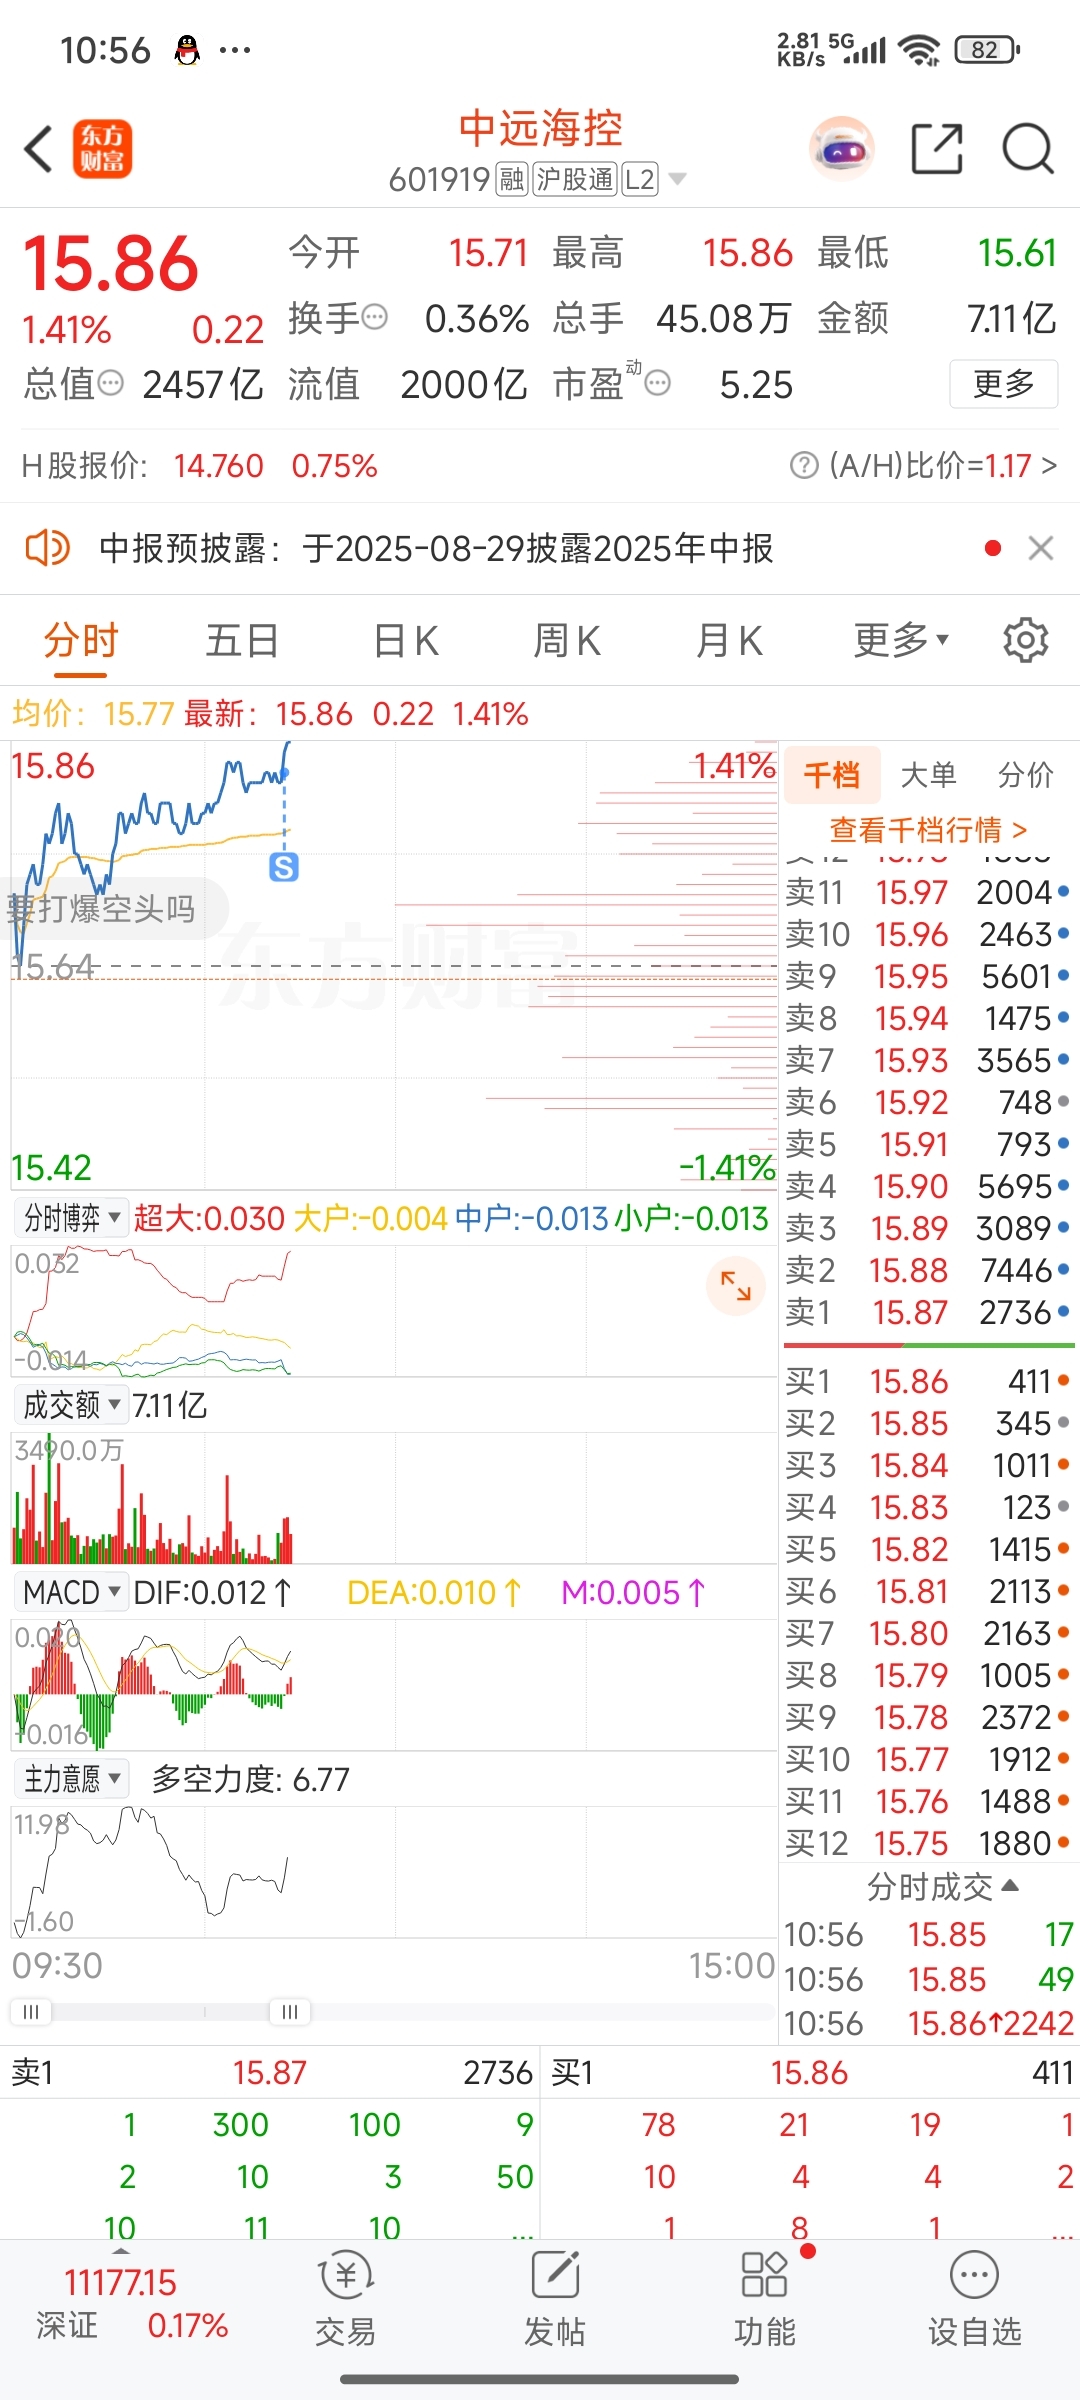Viewport: 1080px width, 2400px height.
Task: Select the 分时 chart tab
Action: 81,640
